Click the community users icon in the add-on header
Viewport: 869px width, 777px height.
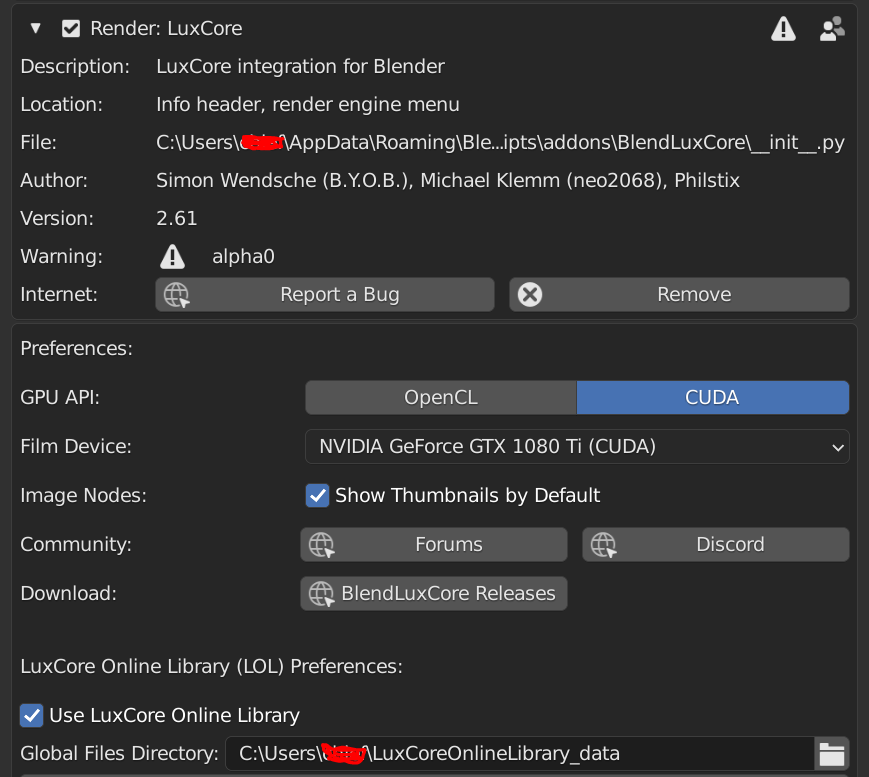(x=831, y=29)
